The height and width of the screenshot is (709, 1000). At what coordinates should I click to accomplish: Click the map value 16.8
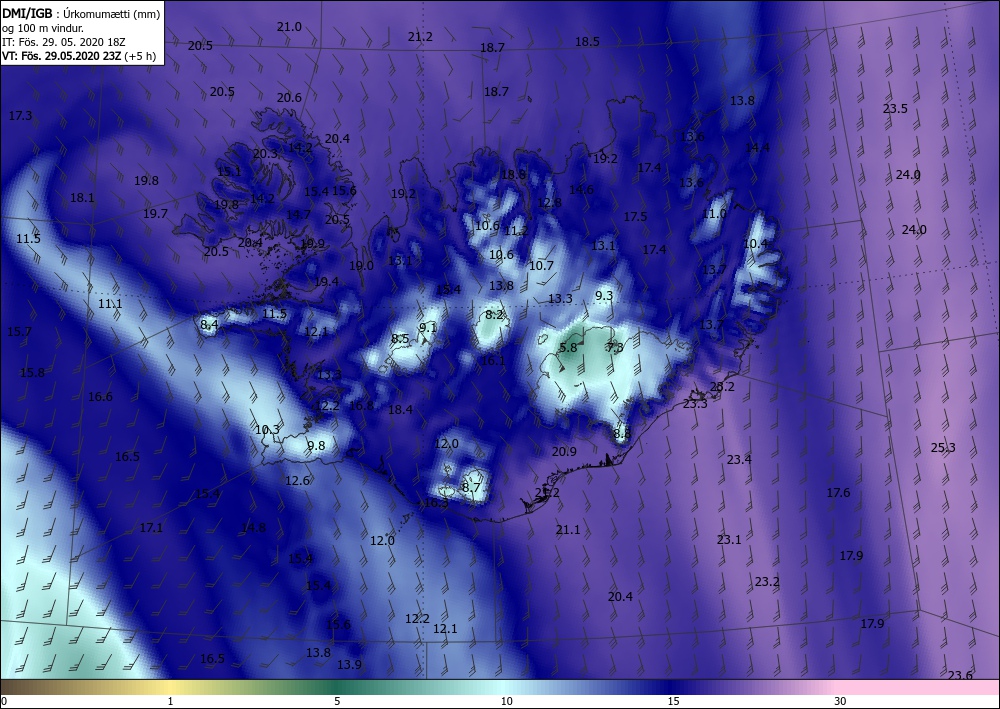pyautogui.click(x=362, y=406)
